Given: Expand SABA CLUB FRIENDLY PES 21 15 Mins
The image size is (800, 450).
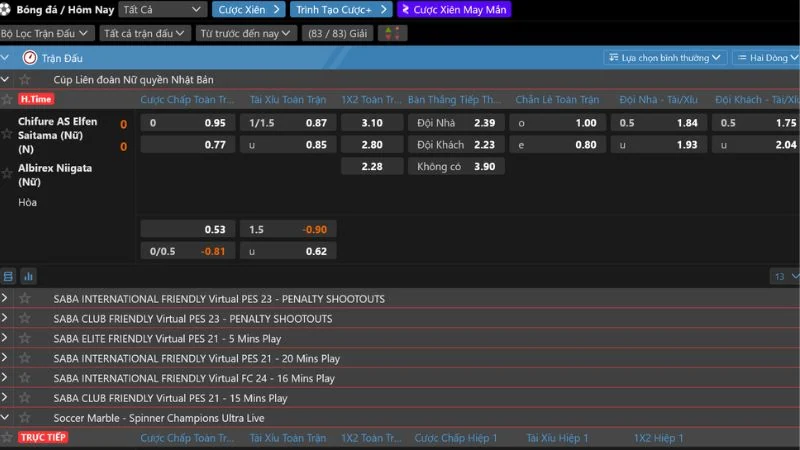Looking at the screenshot, I should pyautogui.click(x=5, y=397).
